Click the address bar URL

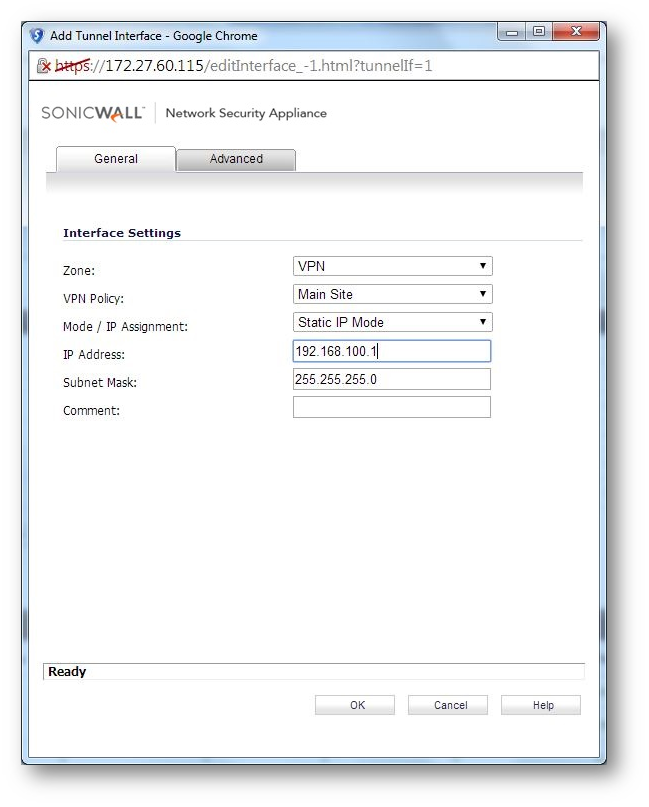click(x=243, y=66)
